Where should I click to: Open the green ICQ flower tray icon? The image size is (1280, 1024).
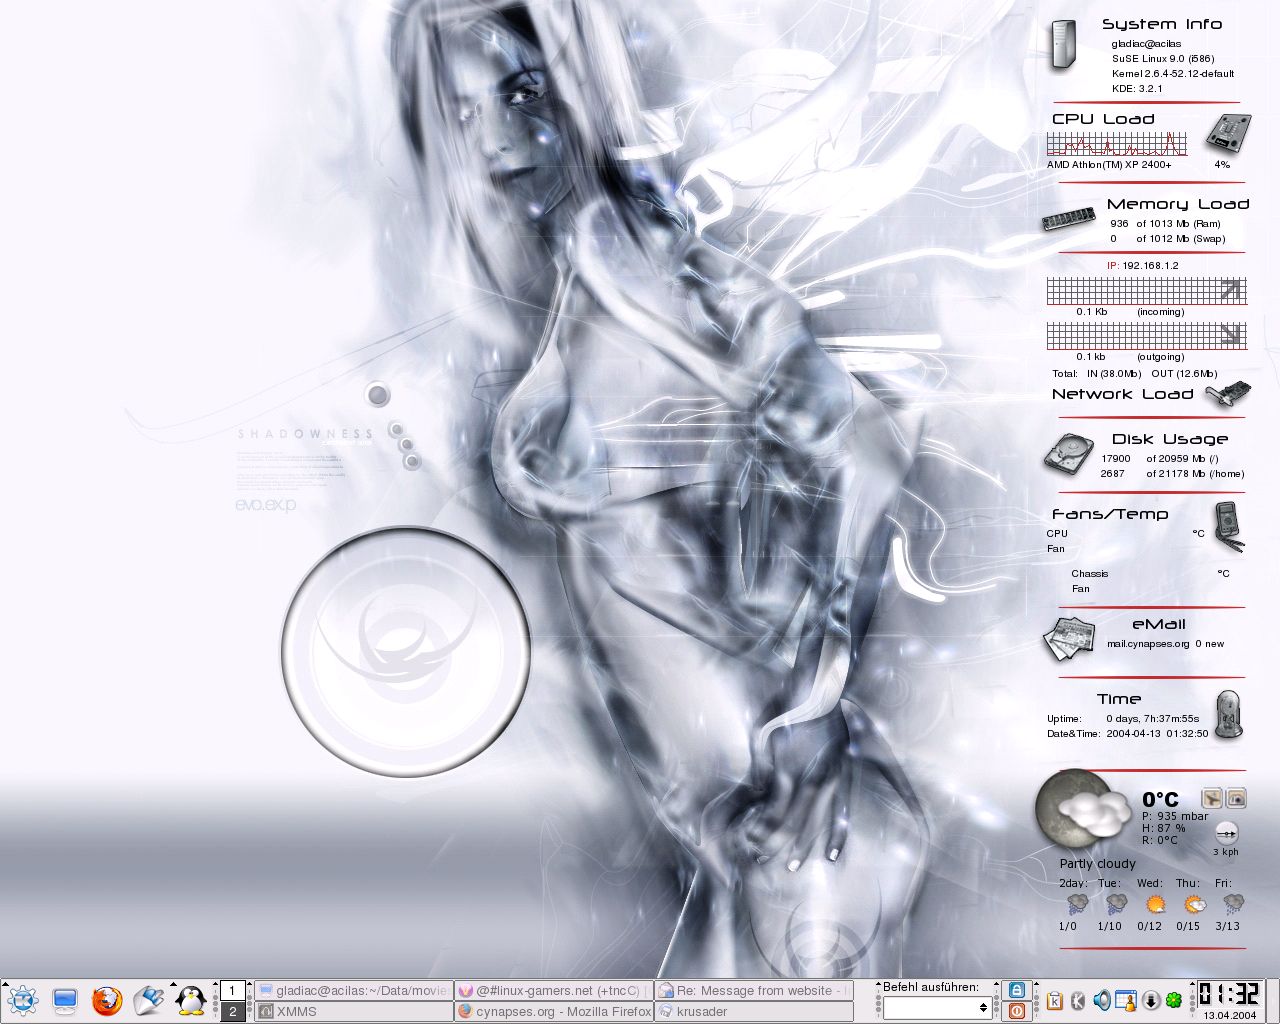point(1175,1000)
